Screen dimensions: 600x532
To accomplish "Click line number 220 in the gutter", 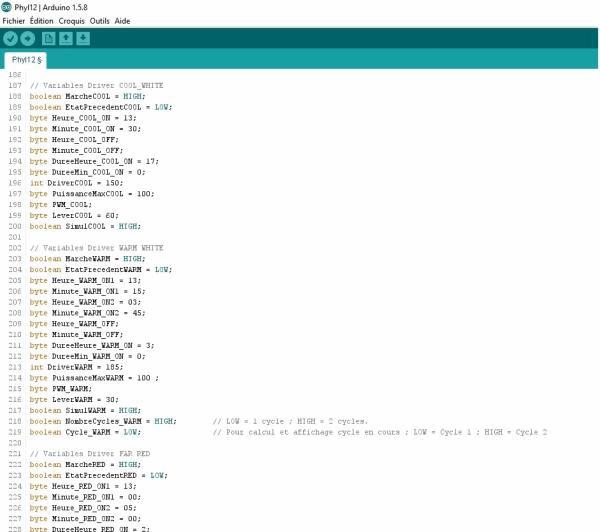I will tap(15, 443).
